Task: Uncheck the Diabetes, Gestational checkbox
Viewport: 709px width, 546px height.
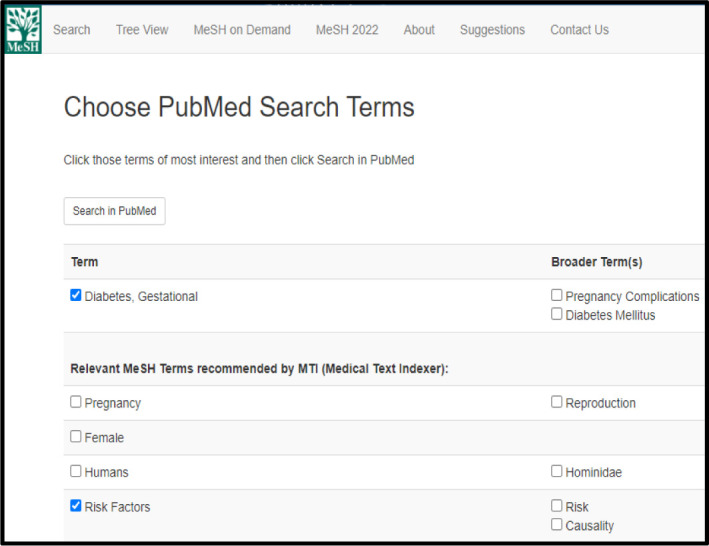Action: click(76, 295)
